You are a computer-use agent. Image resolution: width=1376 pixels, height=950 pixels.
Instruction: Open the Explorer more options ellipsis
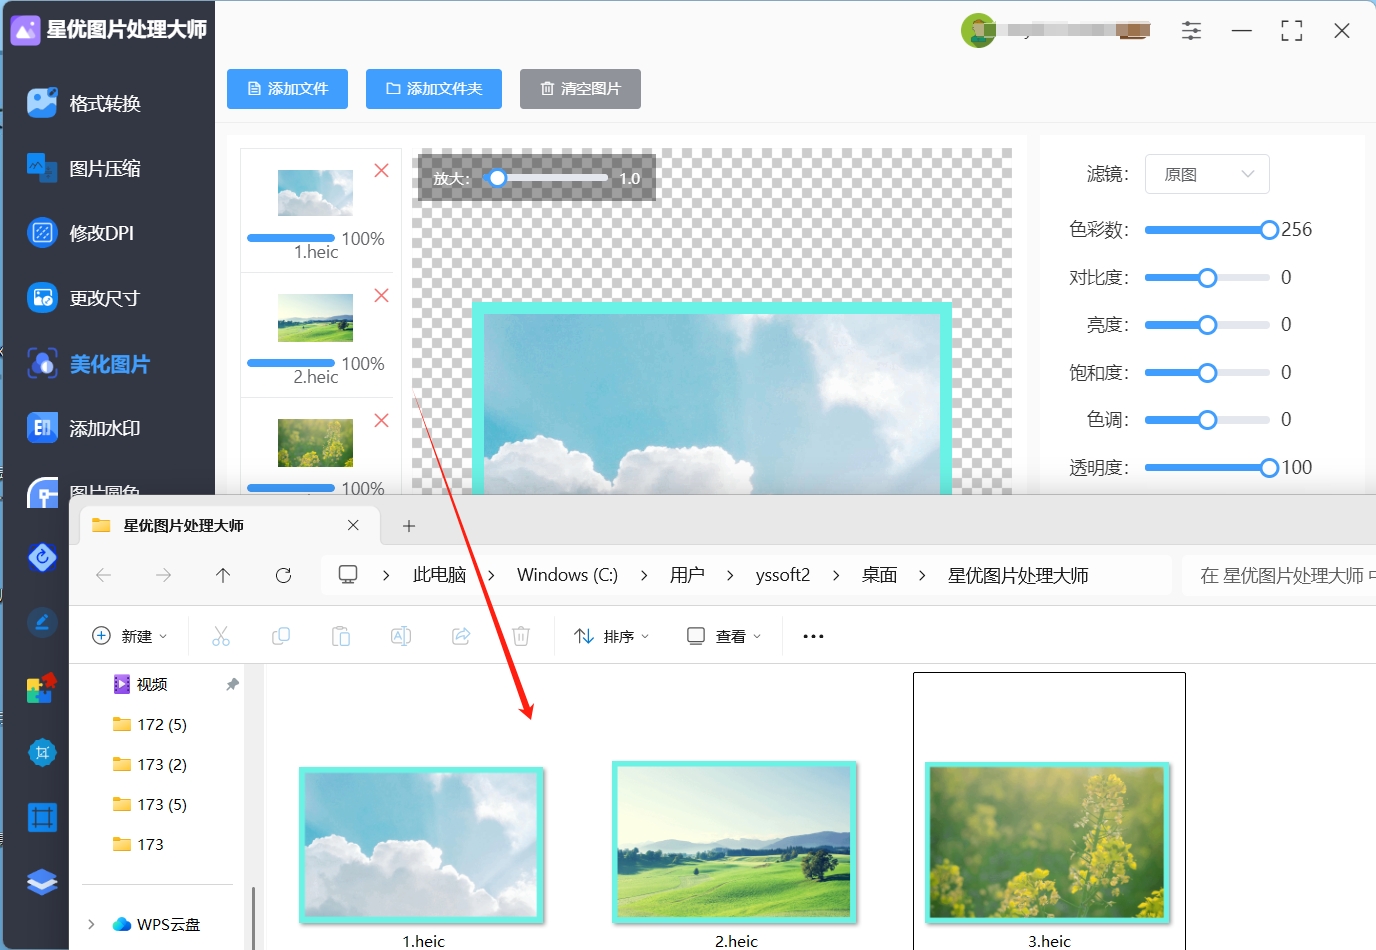pyautogui.click(x=813, y=636)
